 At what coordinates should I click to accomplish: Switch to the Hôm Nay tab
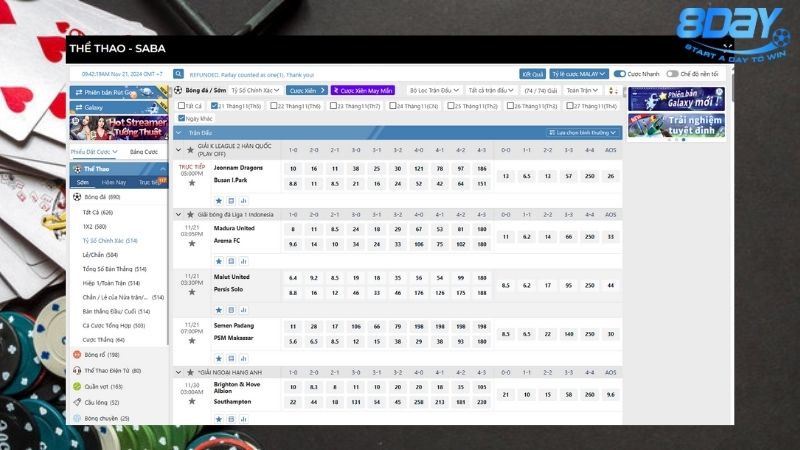pyautogui.click(x=114, y=182)
